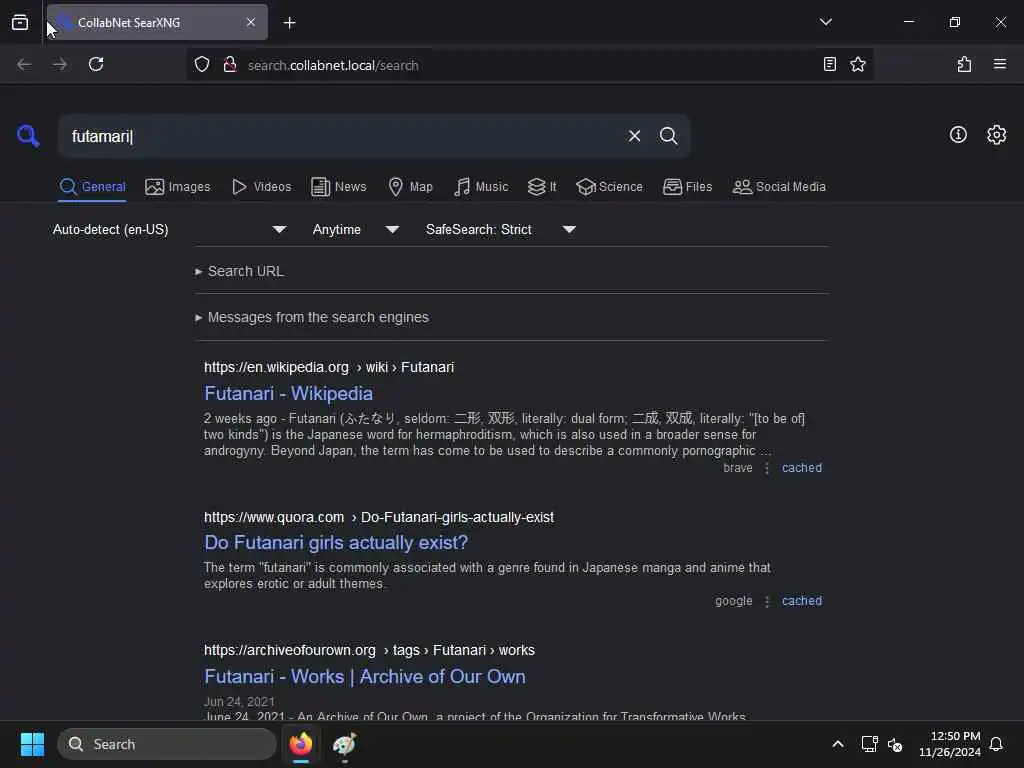
Task: Clear the search query with the X icon
Action: (634, 136)
